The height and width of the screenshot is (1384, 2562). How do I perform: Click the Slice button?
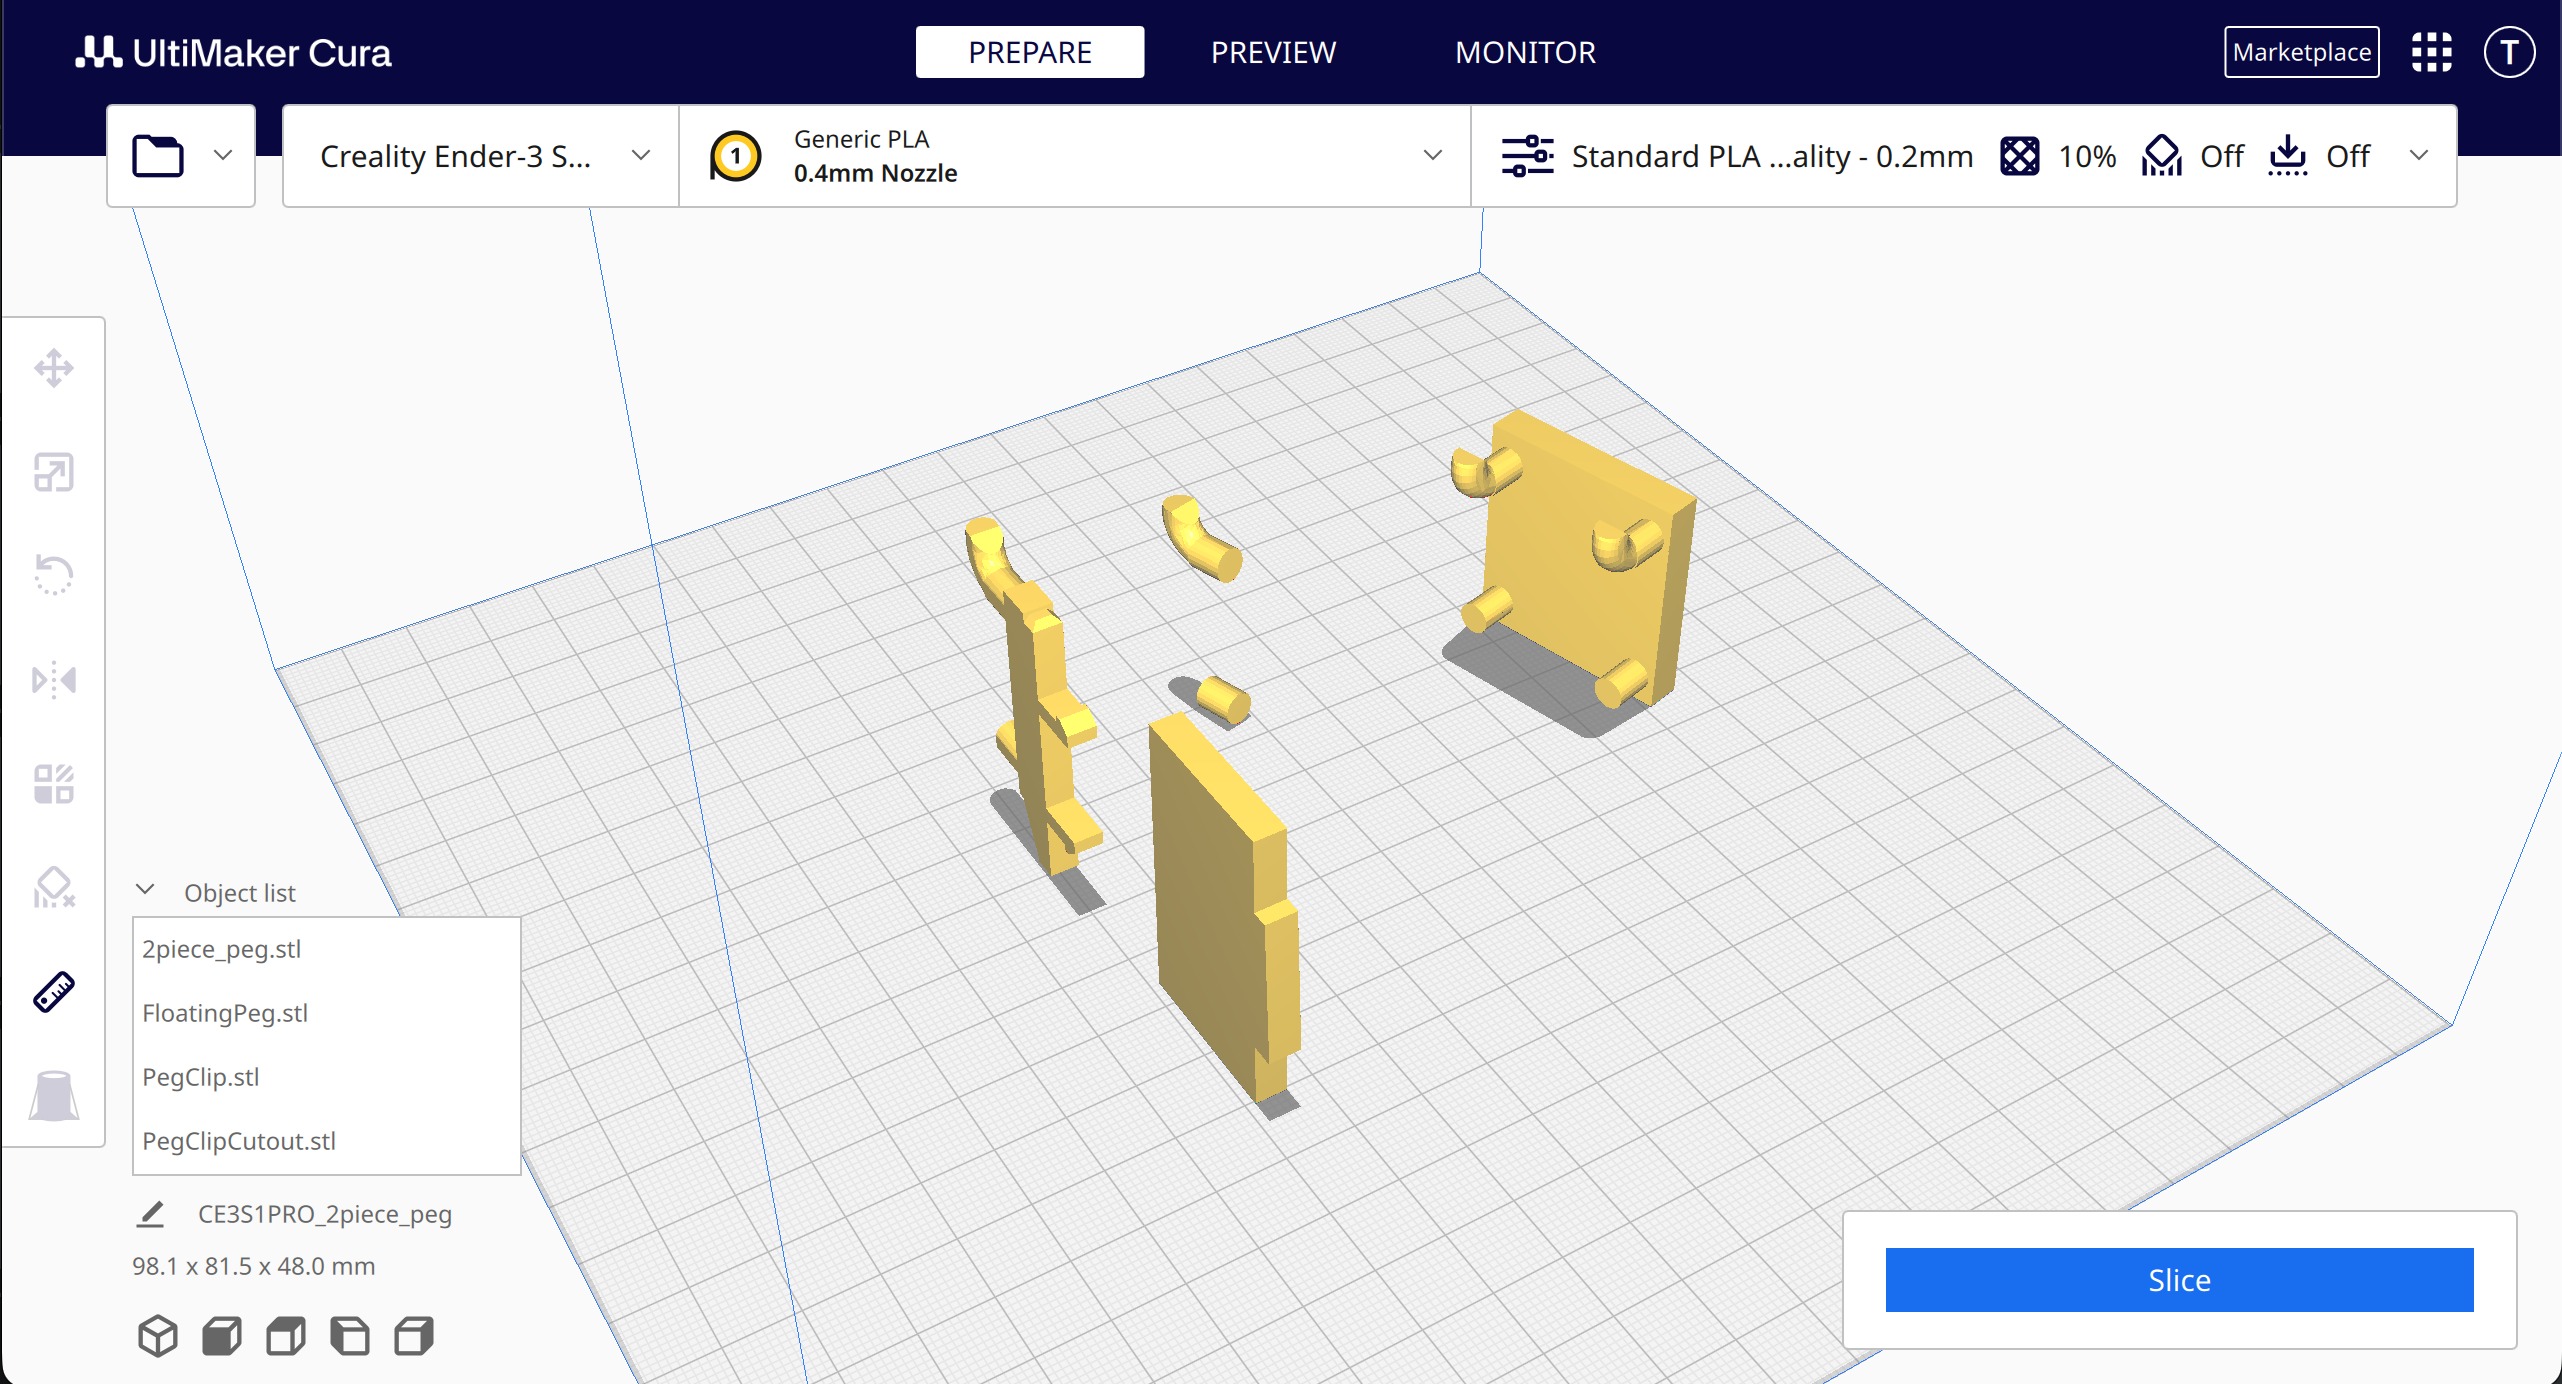tap(2179, 1280)
